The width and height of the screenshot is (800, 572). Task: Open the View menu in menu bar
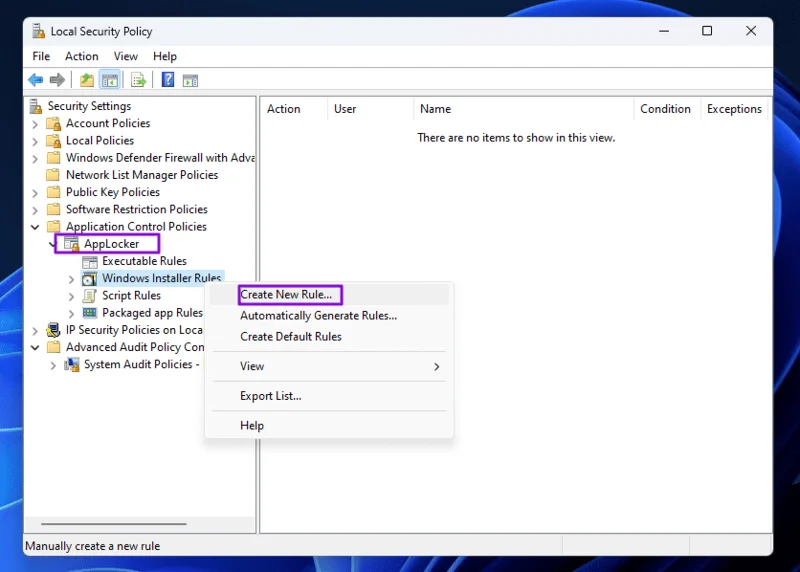126,56
